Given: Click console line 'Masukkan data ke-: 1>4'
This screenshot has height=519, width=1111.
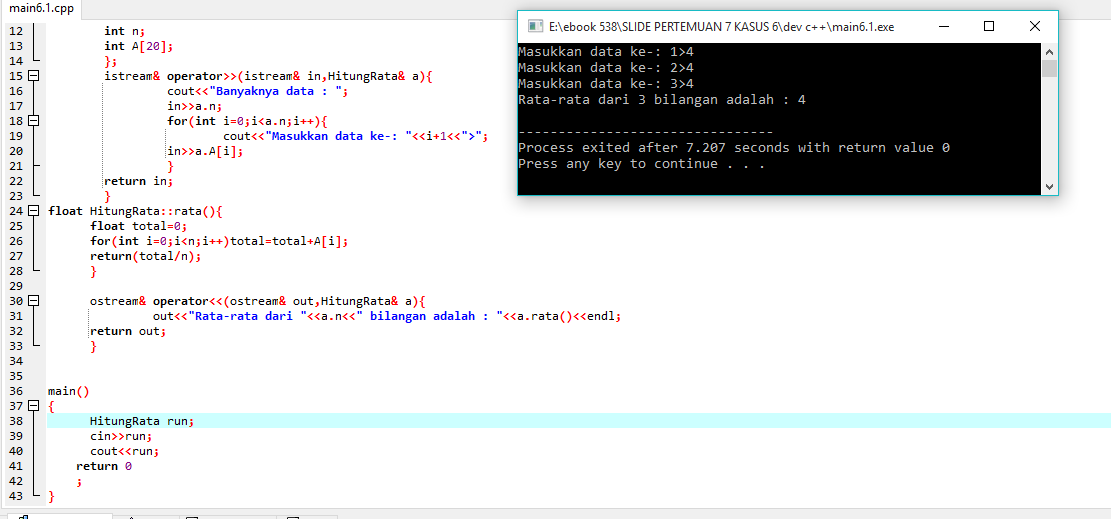Looking at the screenshot, I should (x=606, y=52).
